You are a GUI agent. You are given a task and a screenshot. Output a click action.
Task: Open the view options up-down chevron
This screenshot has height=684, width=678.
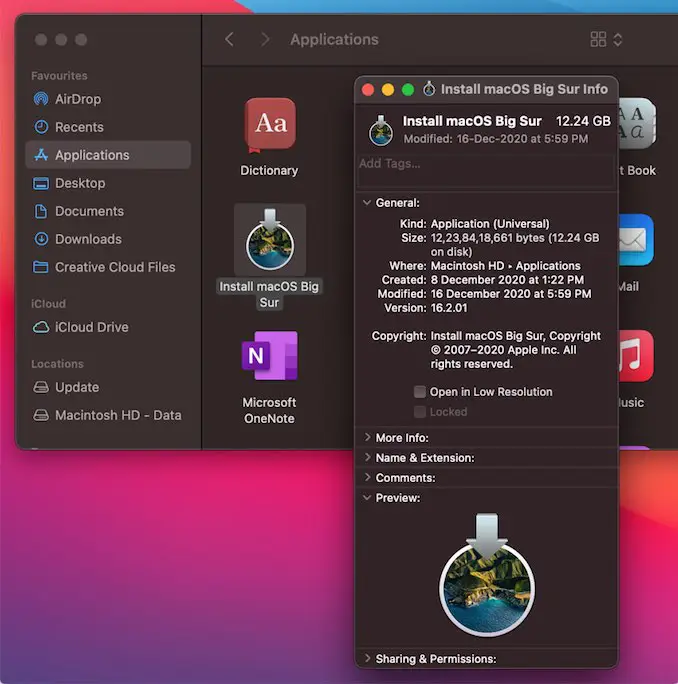point(618,40)
